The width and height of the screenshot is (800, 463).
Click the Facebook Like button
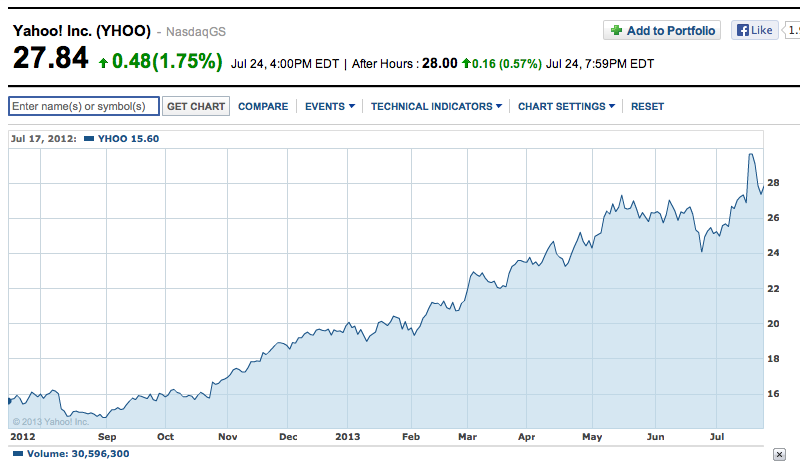755,30
